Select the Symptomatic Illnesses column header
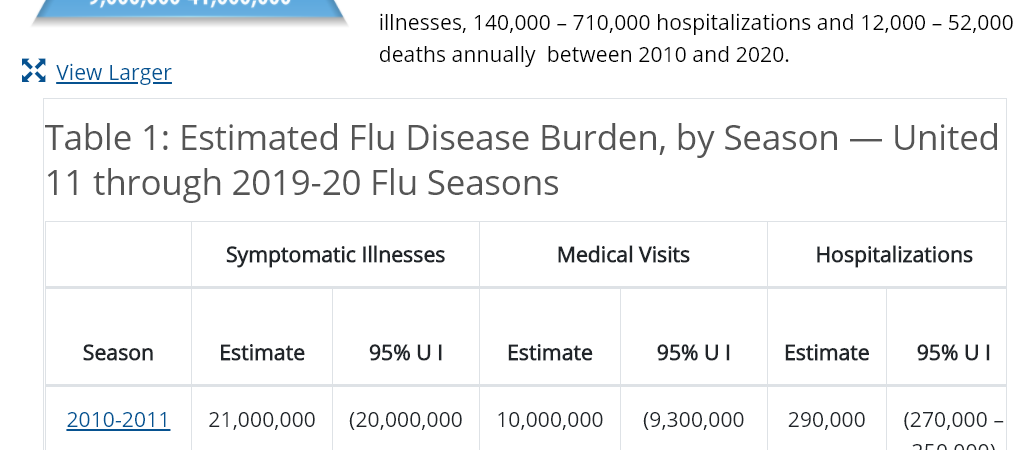Image resolution: width=1028 pixels, height=450 pixels. [335, 255]
